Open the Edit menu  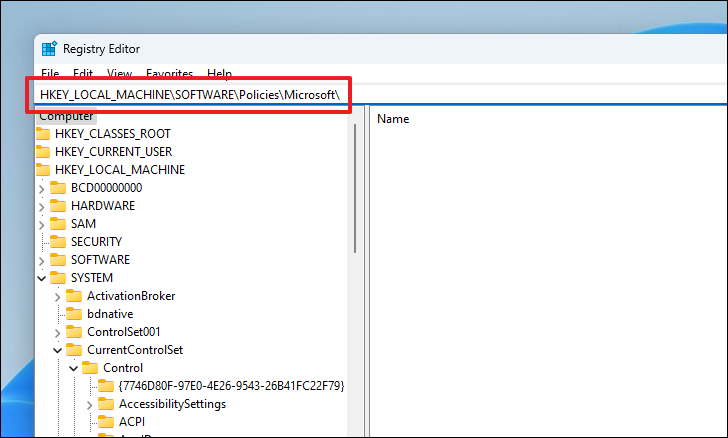point(83,73)
